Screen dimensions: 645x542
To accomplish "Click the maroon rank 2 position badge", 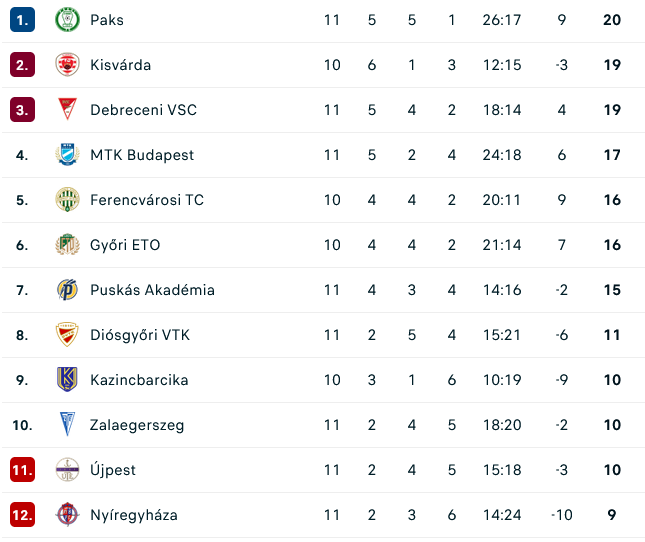I will [23, 65].
